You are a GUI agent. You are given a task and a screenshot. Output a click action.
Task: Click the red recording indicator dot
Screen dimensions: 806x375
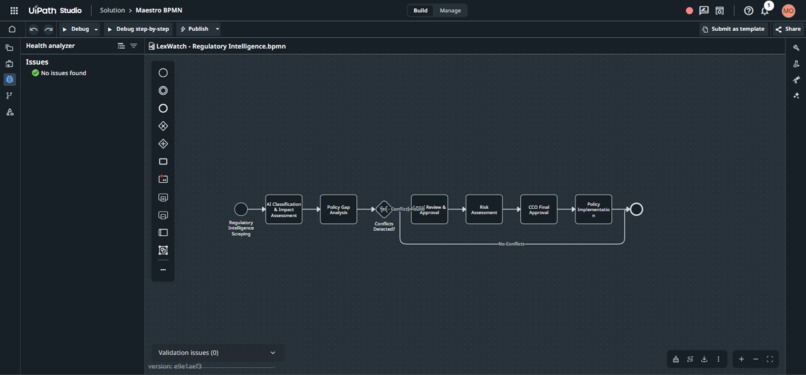[x=689, y=11]
